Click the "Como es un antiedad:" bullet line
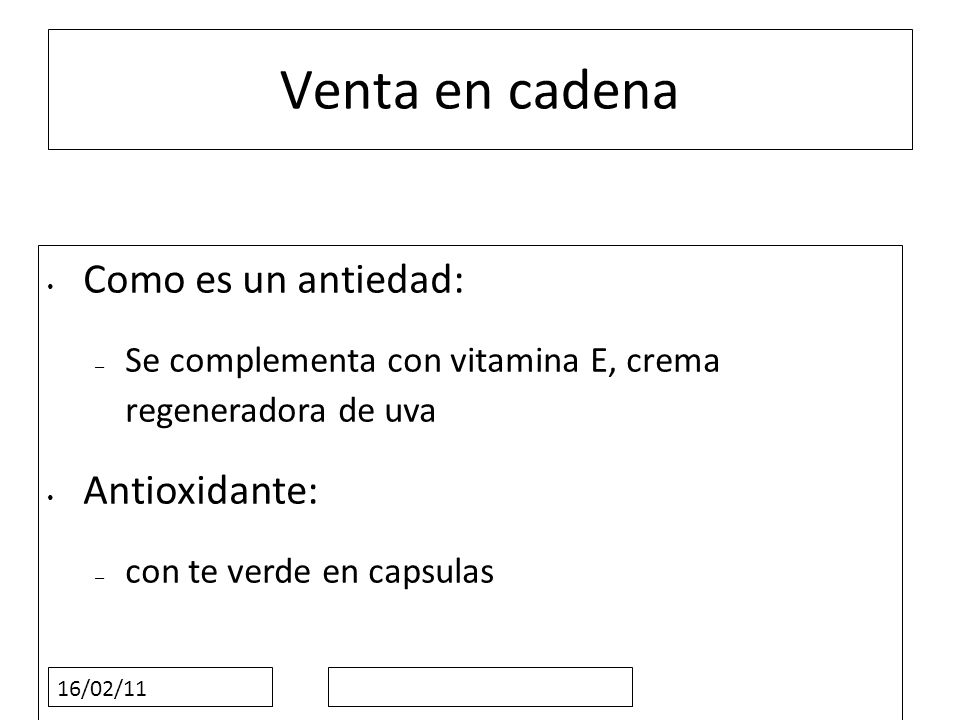Image resolution: width=960 pixels, height=720 pixels. [x=273, y=280]
